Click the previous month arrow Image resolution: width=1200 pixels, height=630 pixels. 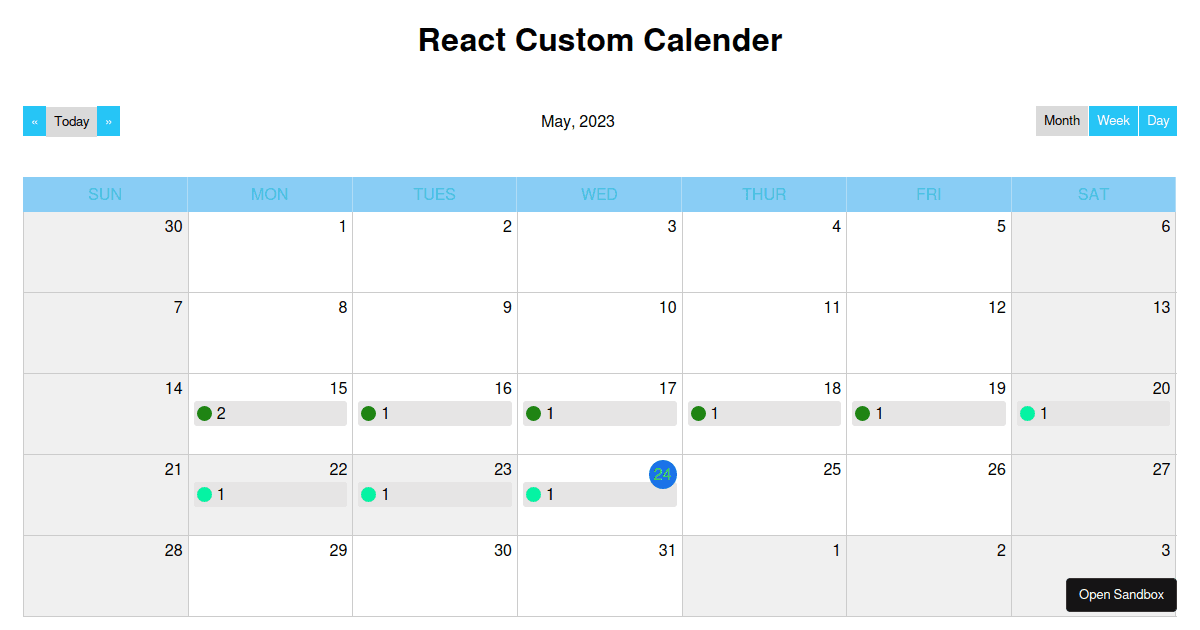point(33,120)
